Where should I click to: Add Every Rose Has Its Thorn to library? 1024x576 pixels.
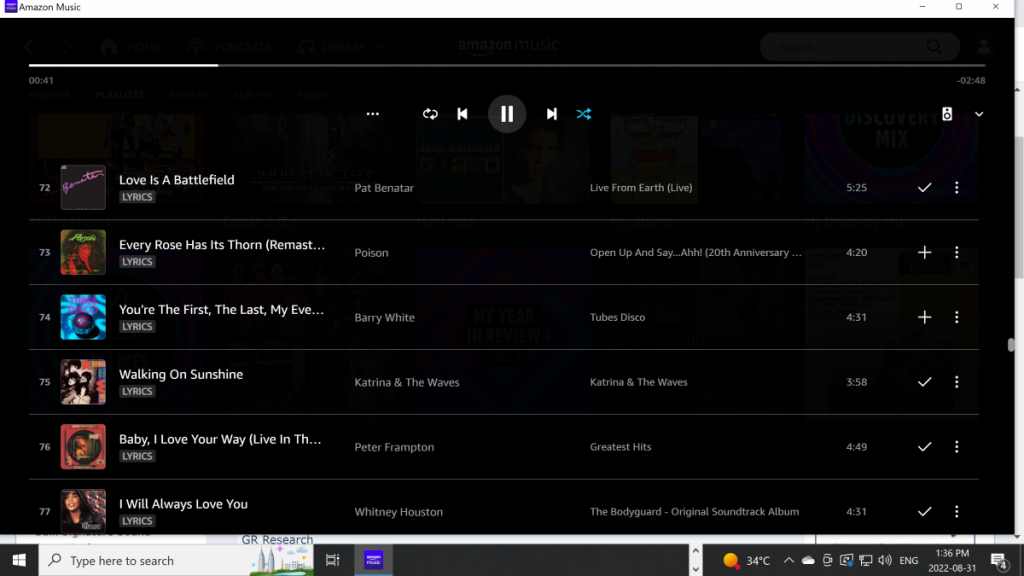(924, 252)
